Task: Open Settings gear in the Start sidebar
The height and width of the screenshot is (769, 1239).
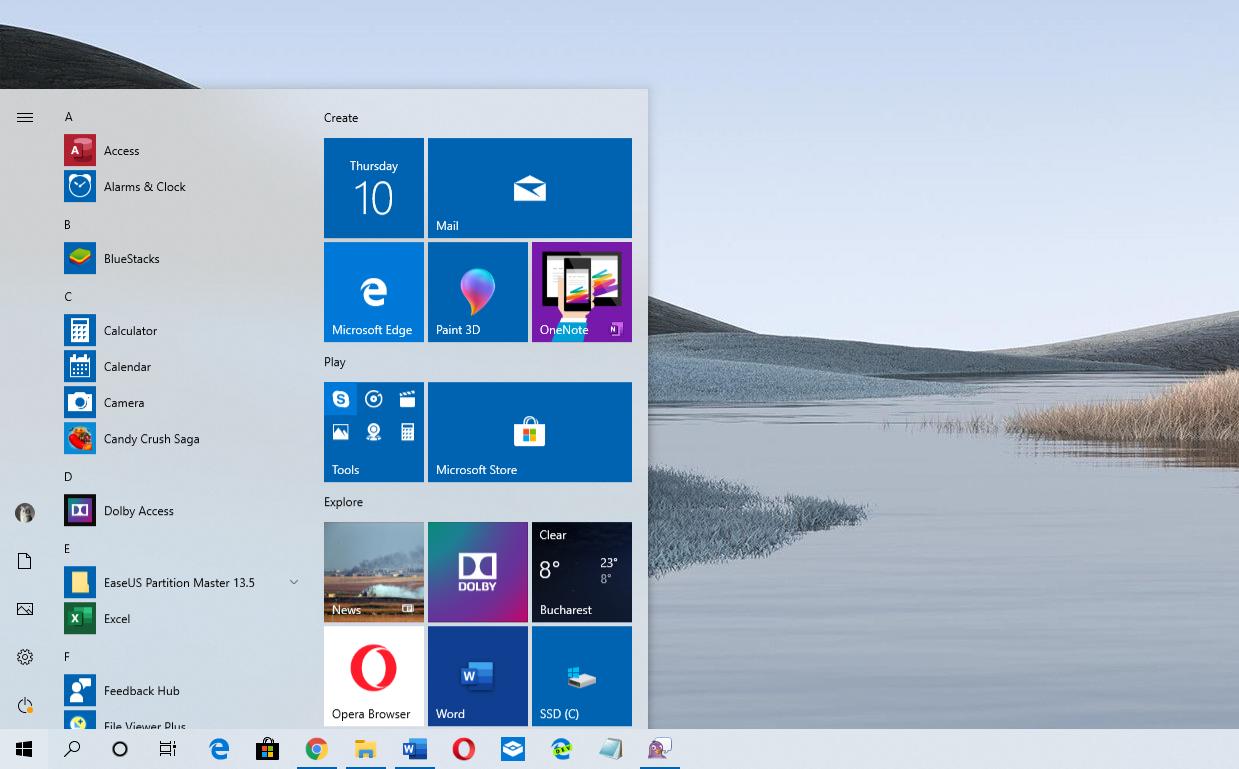Action: tap(25, 657)
